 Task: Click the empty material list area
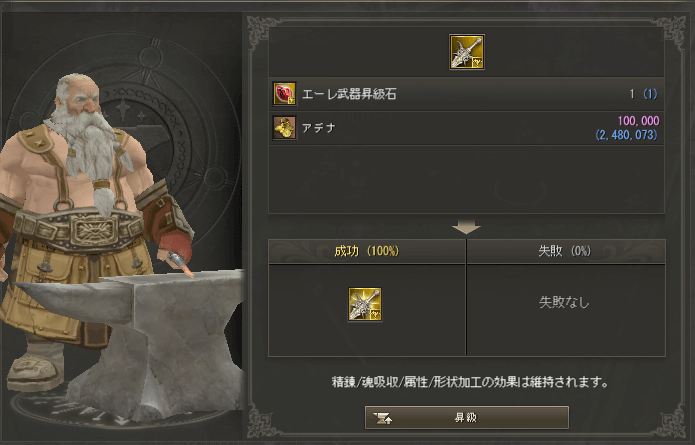[466, 180]
